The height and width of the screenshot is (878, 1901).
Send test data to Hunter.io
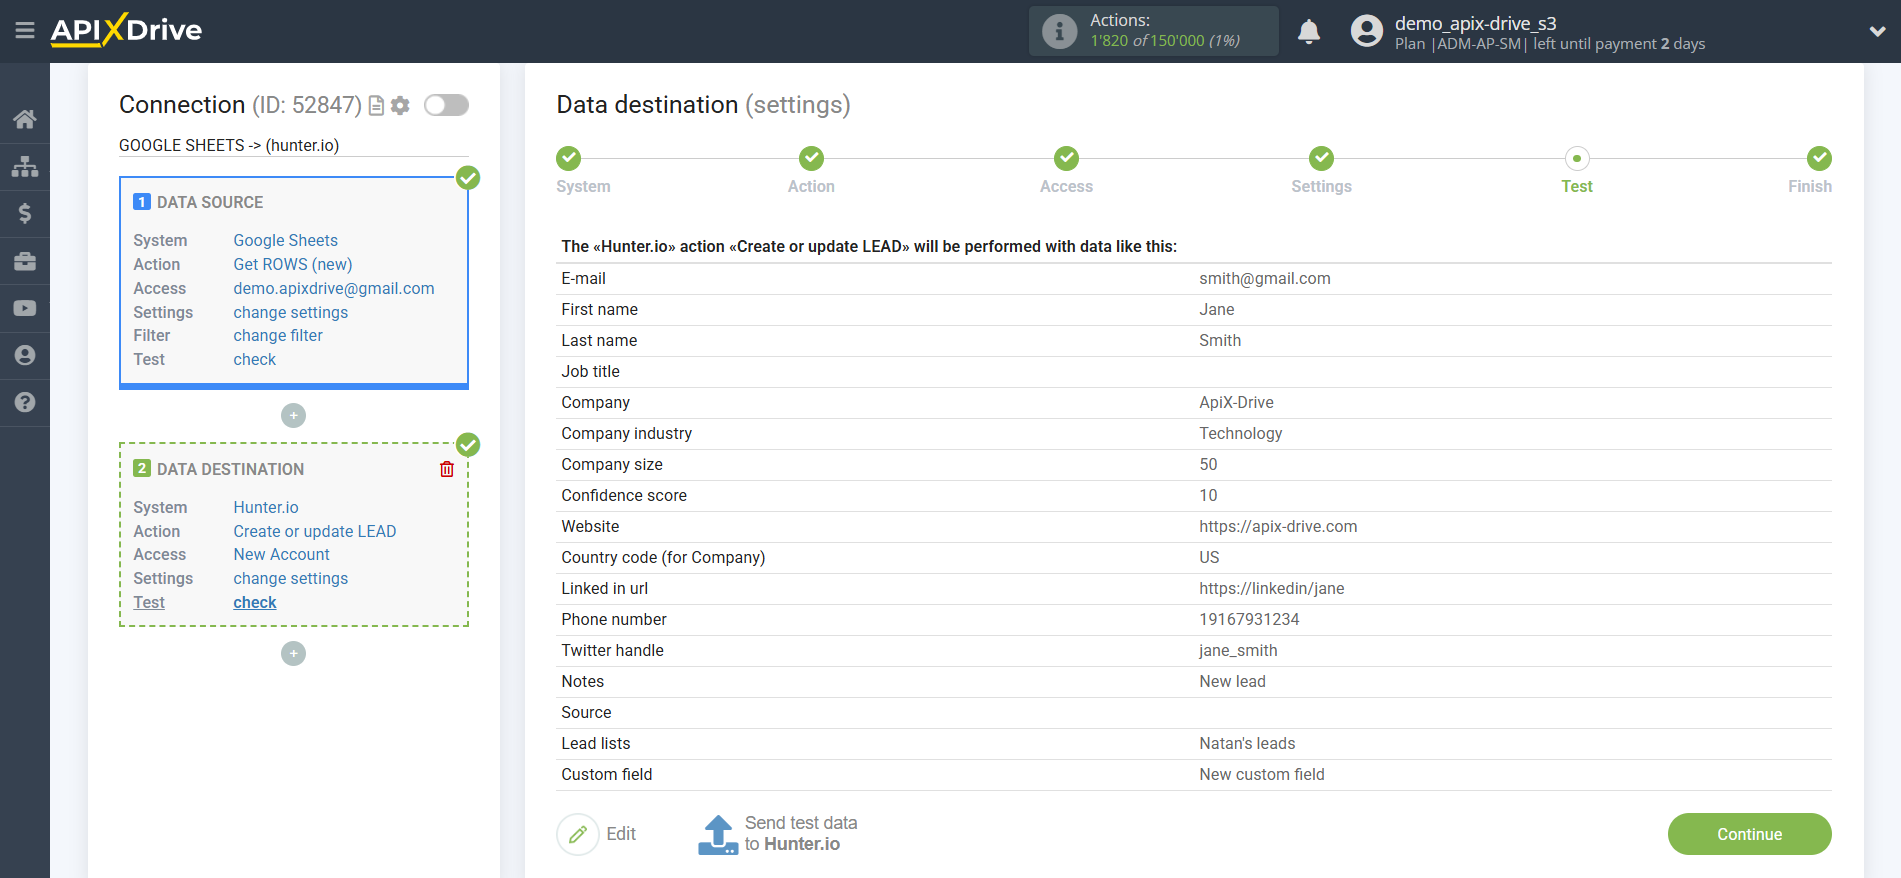tap(800, 834)
